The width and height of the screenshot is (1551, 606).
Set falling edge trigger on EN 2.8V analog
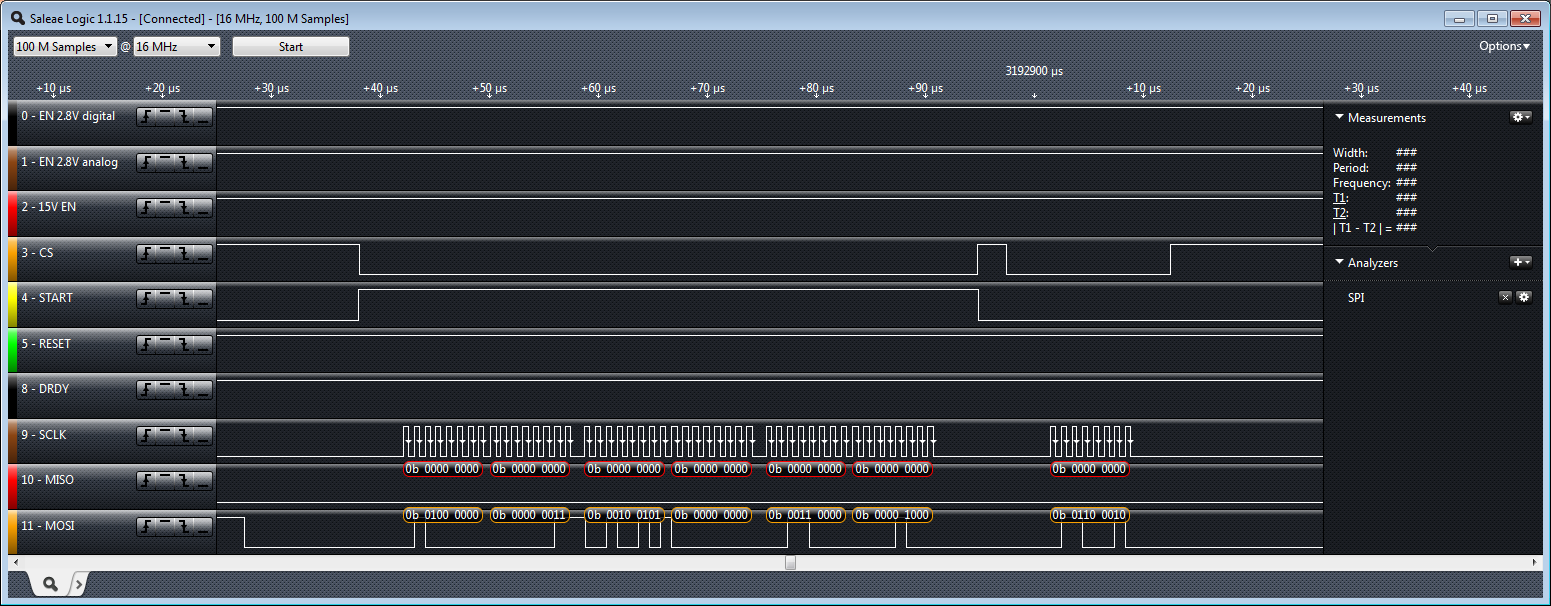point(184,162)
